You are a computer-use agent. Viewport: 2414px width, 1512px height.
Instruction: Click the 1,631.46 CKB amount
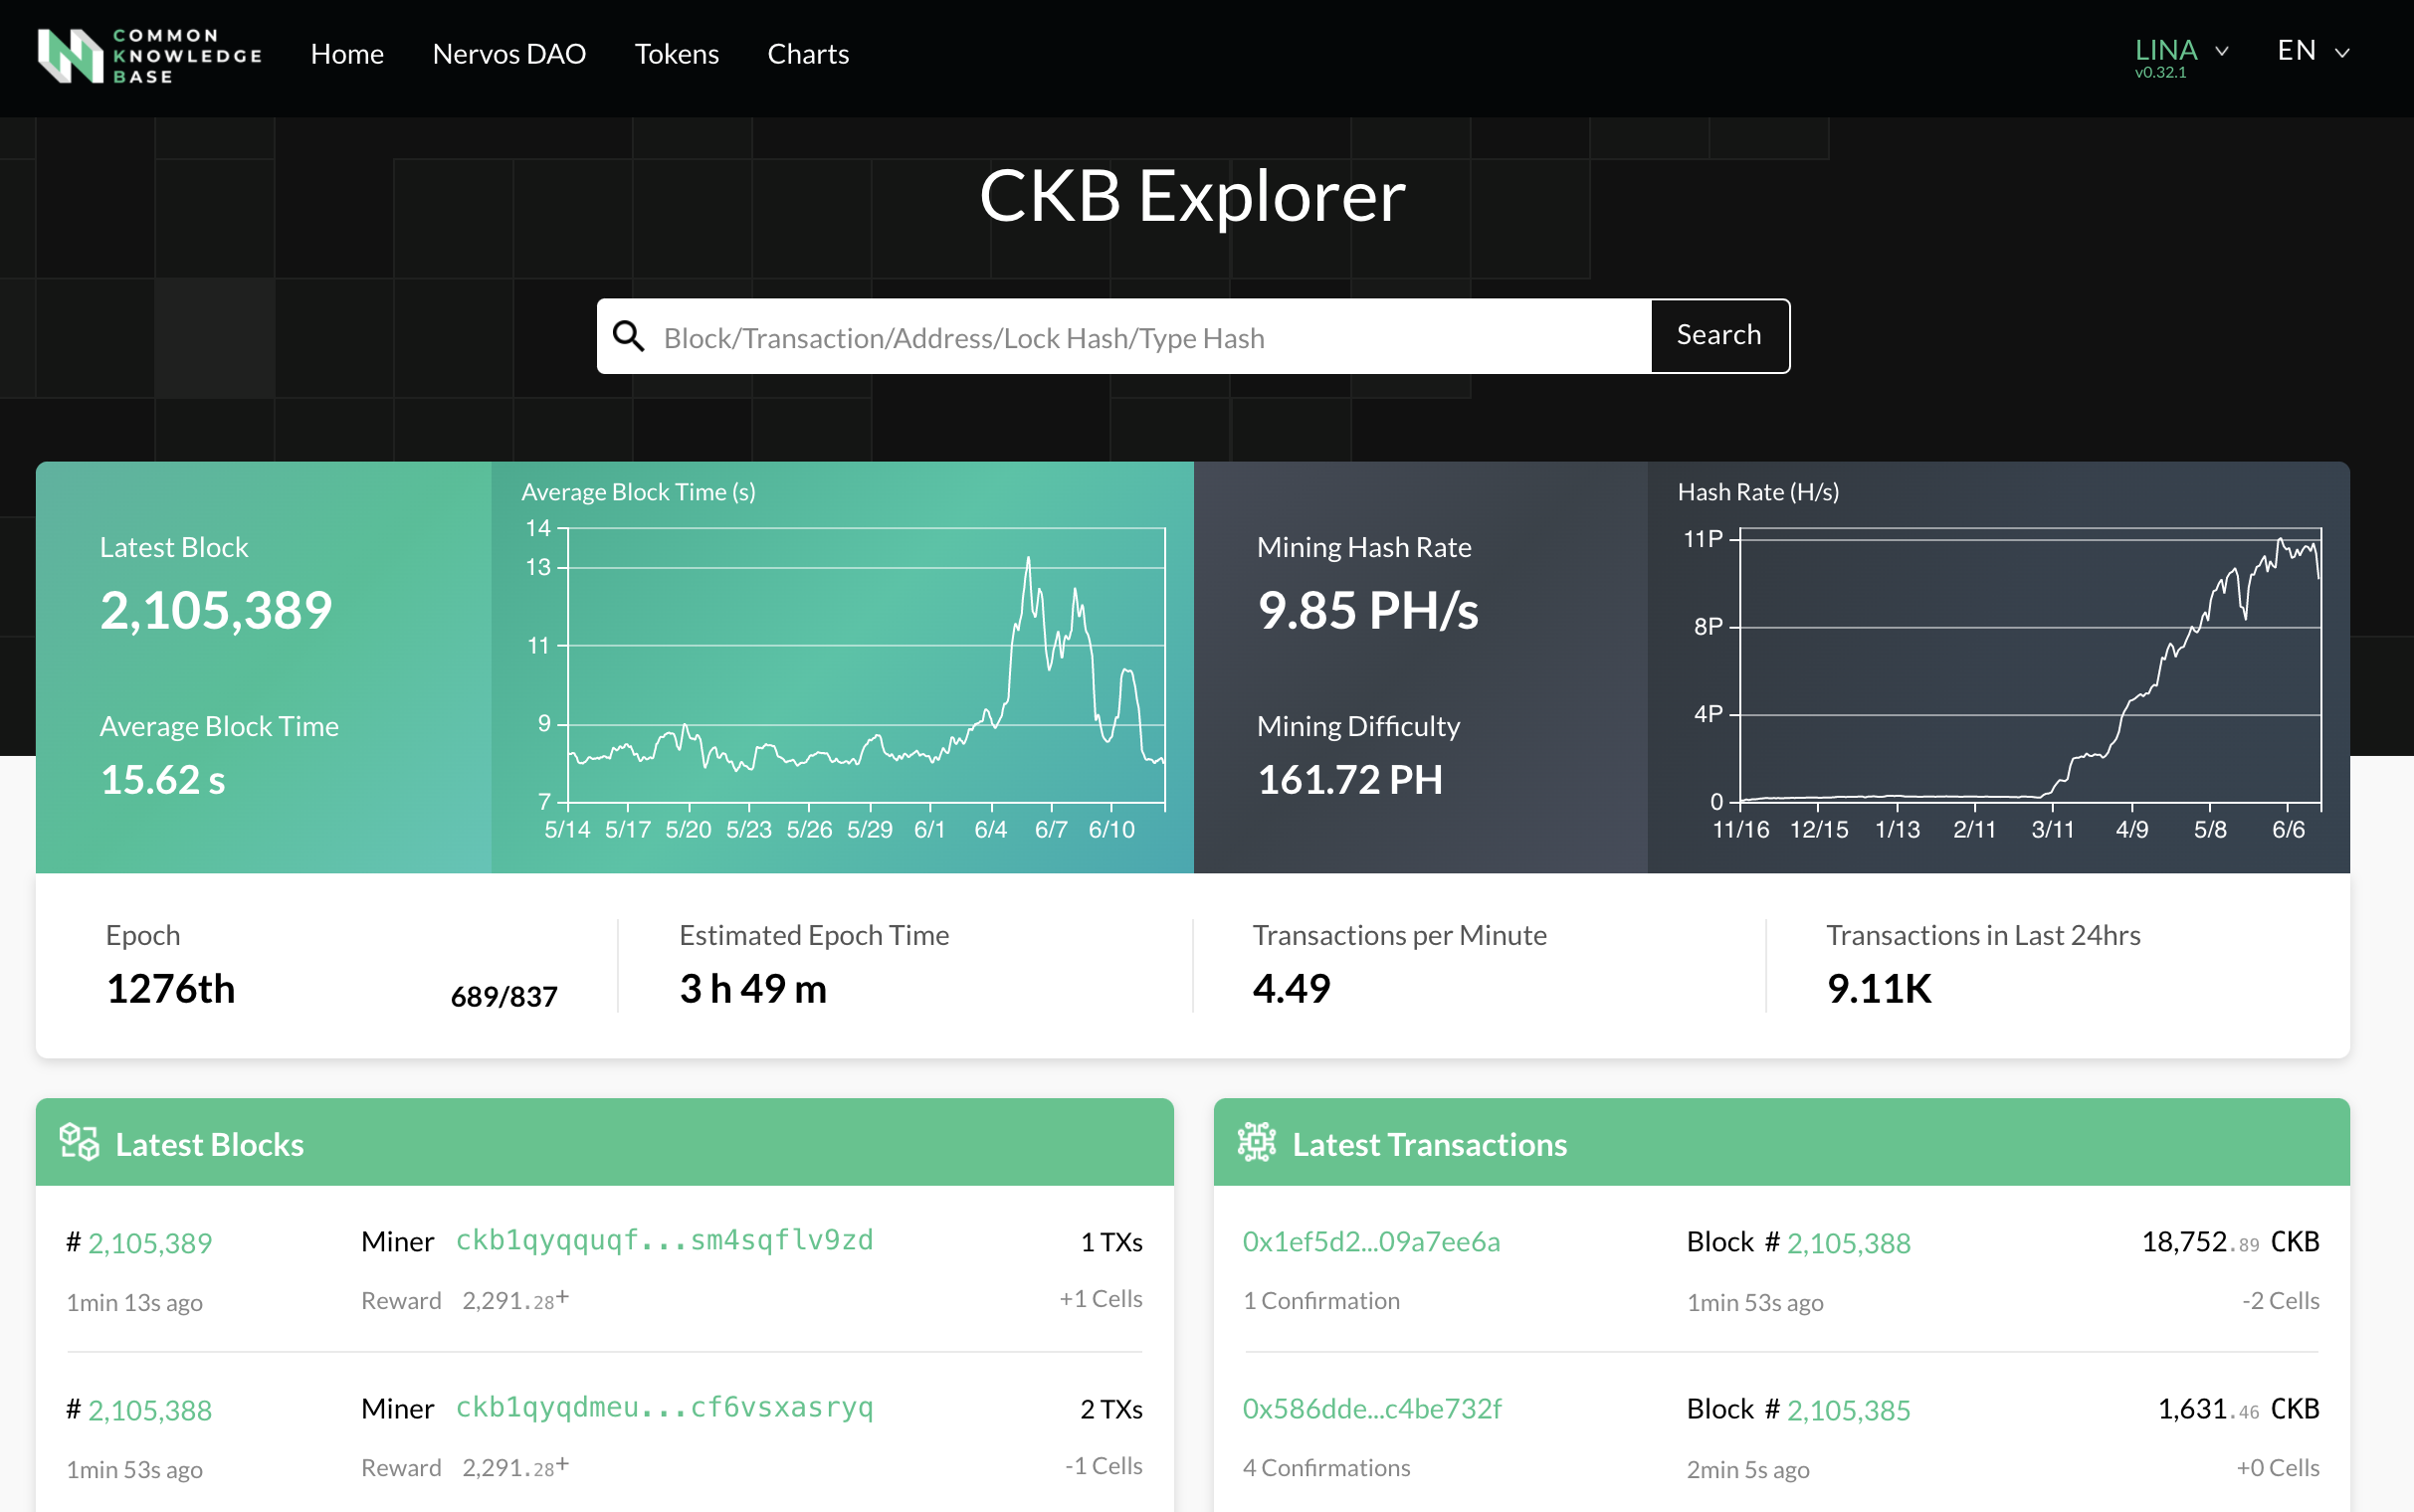click(2238, 1408)
